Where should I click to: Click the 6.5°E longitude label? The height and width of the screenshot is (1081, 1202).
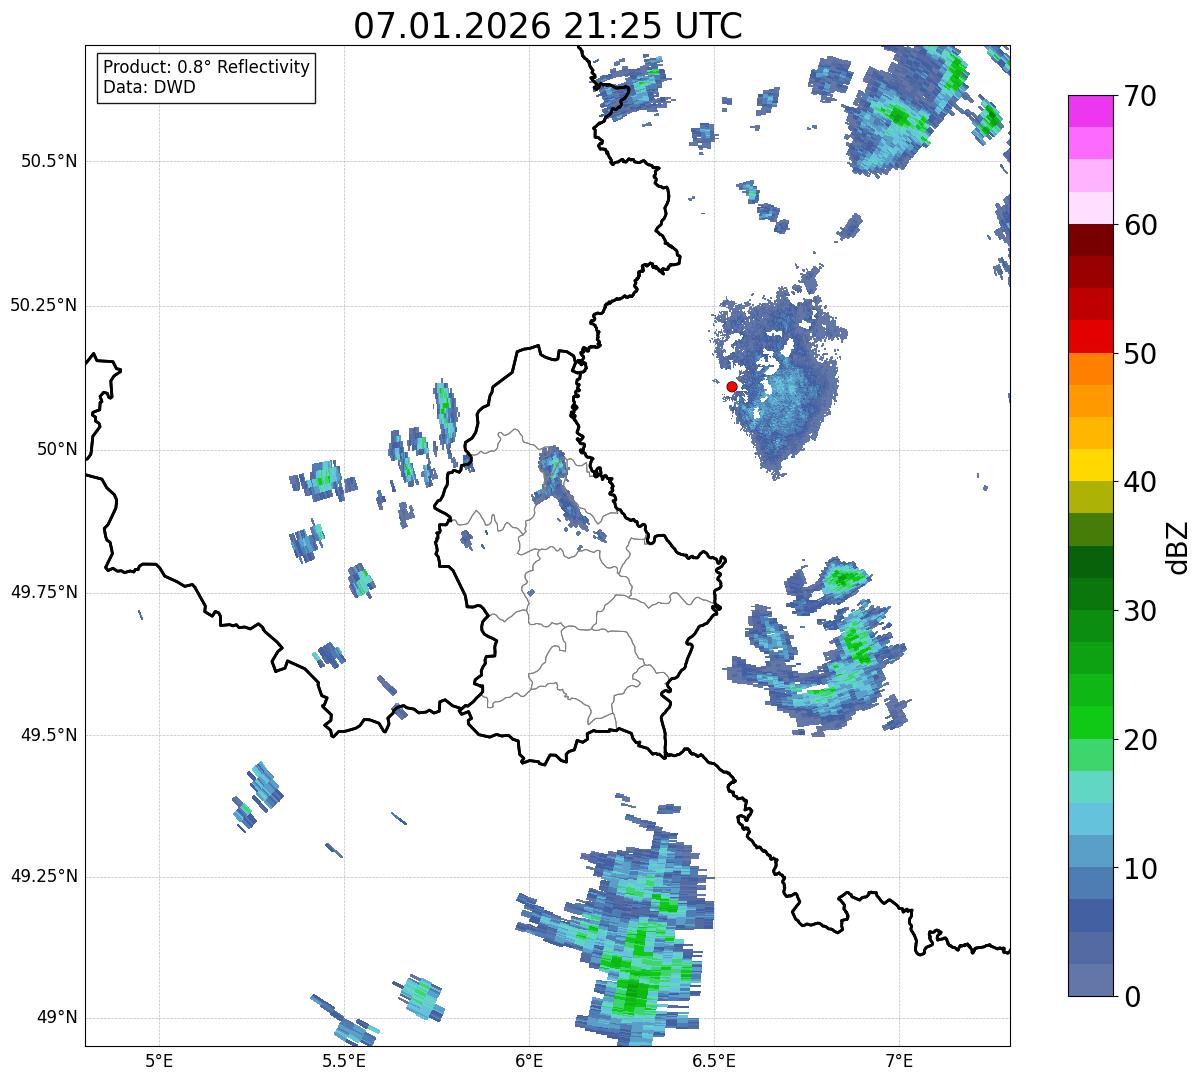tap(714, 1061)
